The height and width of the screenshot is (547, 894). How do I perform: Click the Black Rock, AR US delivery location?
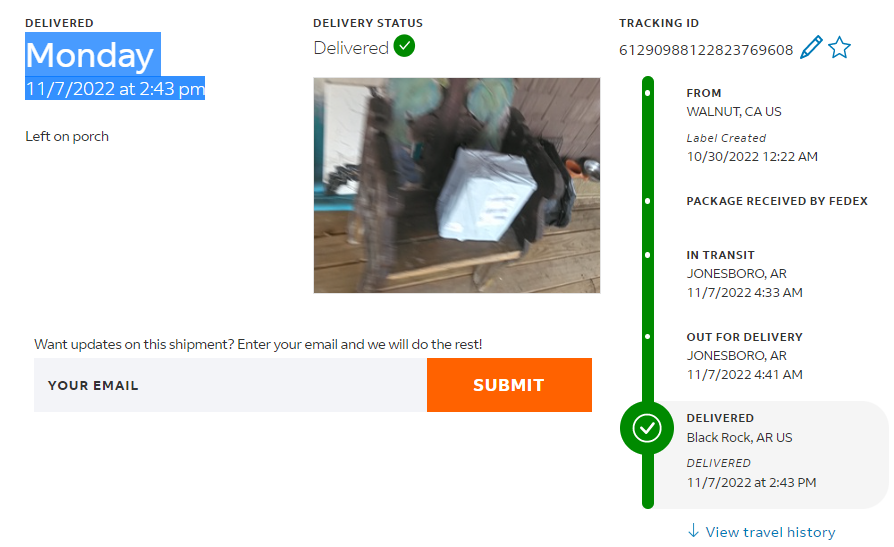pyautogui.click(x=739, y=437)
